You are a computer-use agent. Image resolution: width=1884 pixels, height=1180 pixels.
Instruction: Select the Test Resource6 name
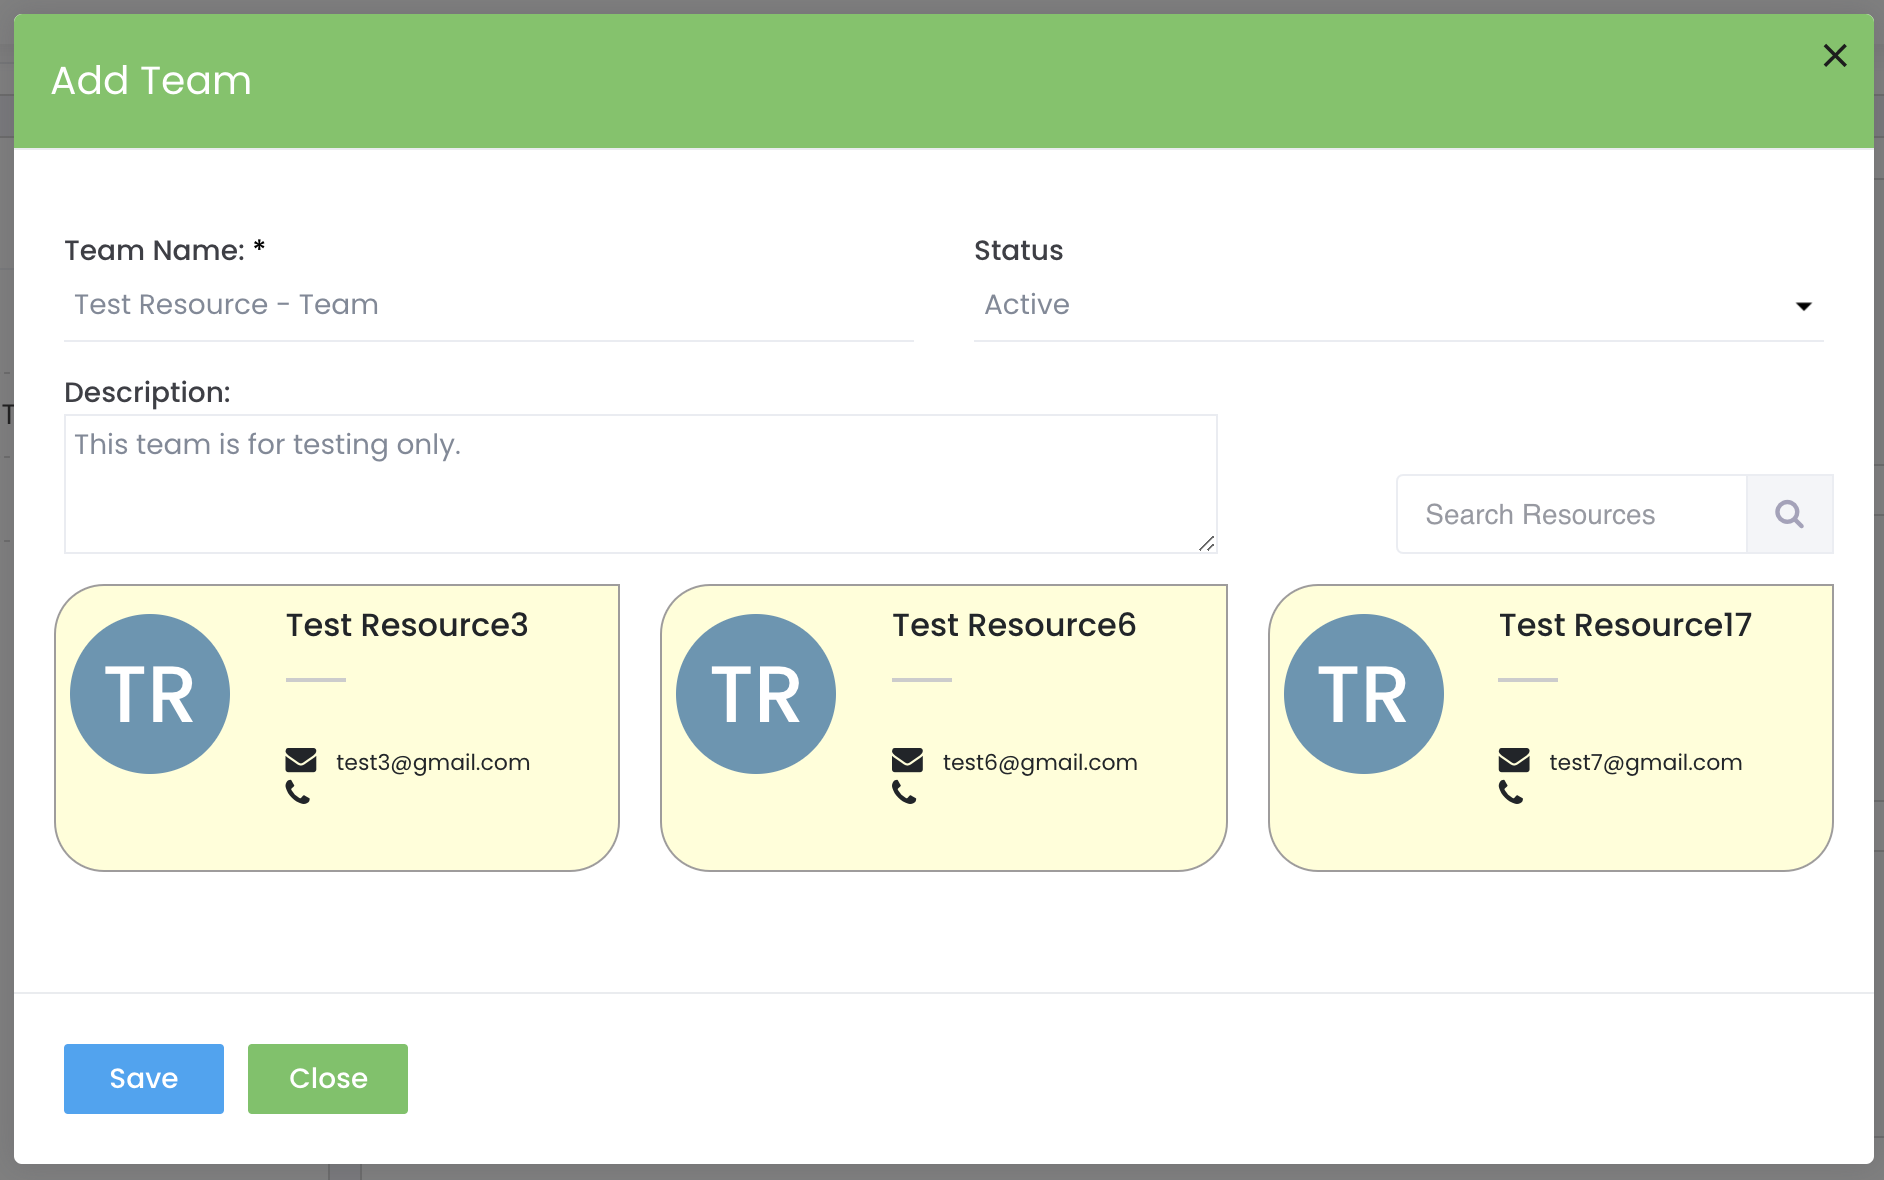pyautogui.click(x=1014, y=625)
